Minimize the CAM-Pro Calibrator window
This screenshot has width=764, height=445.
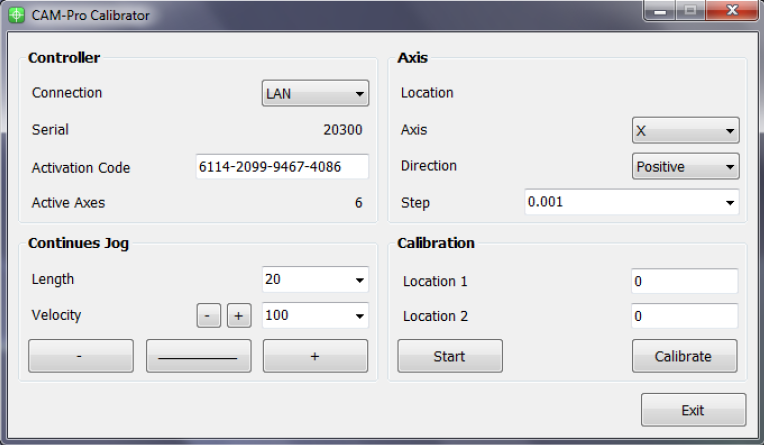click(660, 10)
